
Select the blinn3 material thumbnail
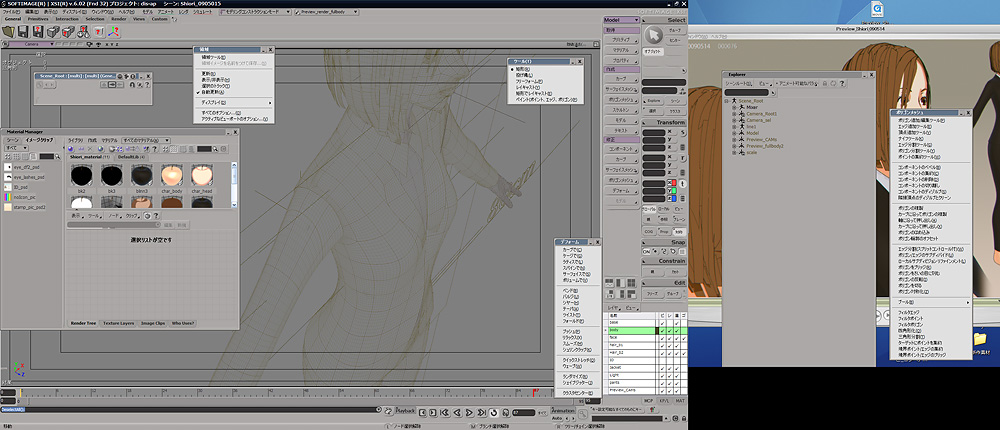pos(142,175)
